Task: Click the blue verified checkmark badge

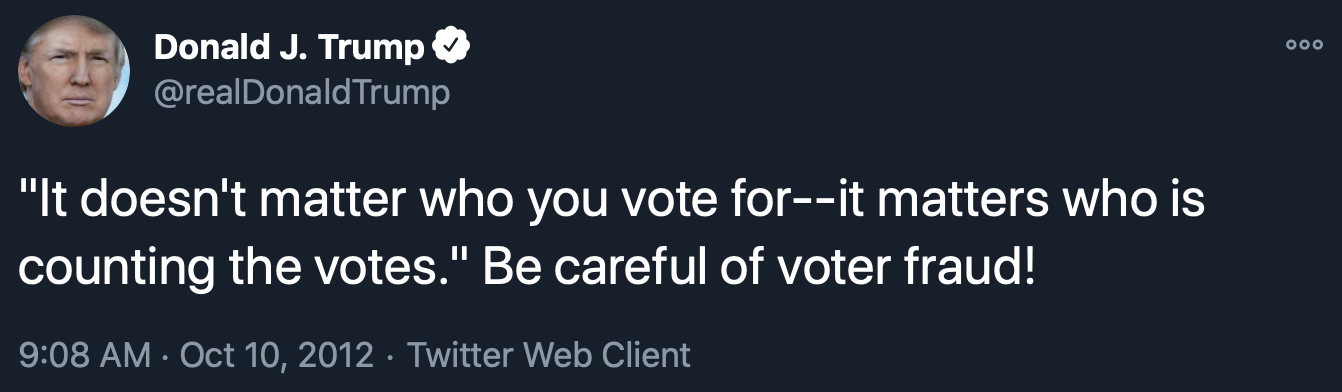Action: (452, 47)
